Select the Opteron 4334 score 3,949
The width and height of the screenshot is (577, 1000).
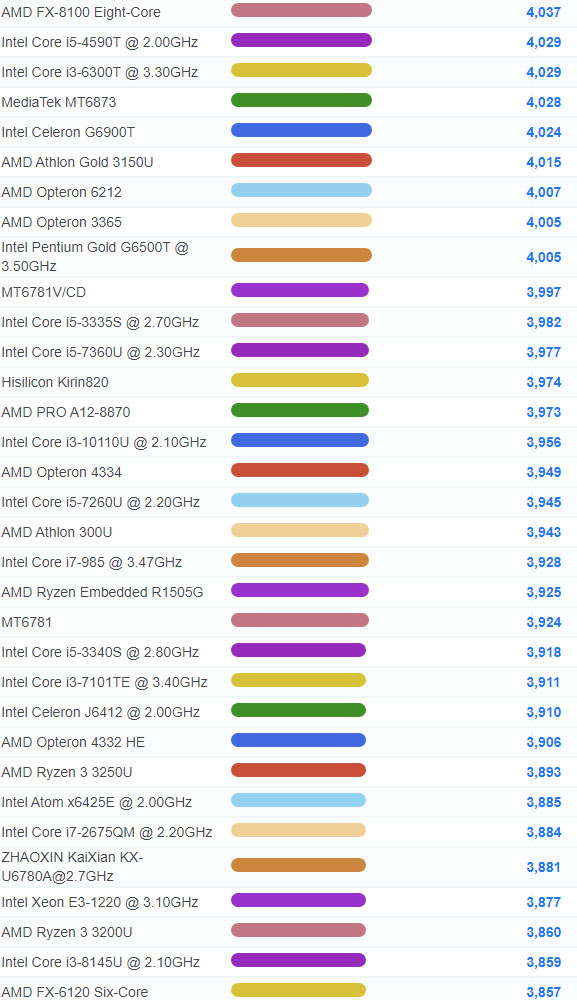543,472
